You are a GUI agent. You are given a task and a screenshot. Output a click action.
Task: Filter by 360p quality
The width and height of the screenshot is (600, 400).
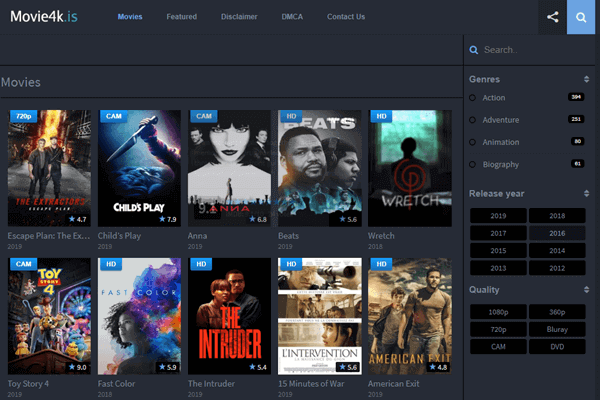557,312
